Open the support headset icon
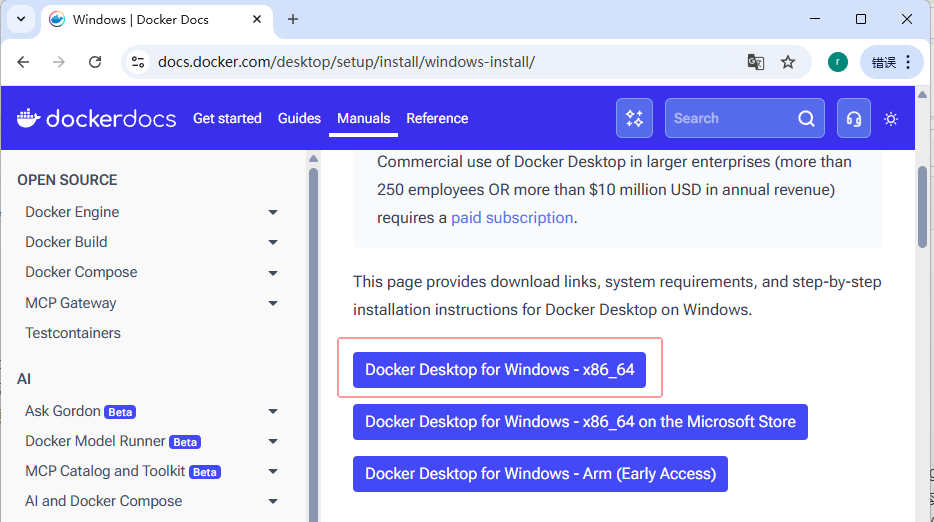Image resolution: width=934 pixels, height=522 pixels. [x=854, y=118]
